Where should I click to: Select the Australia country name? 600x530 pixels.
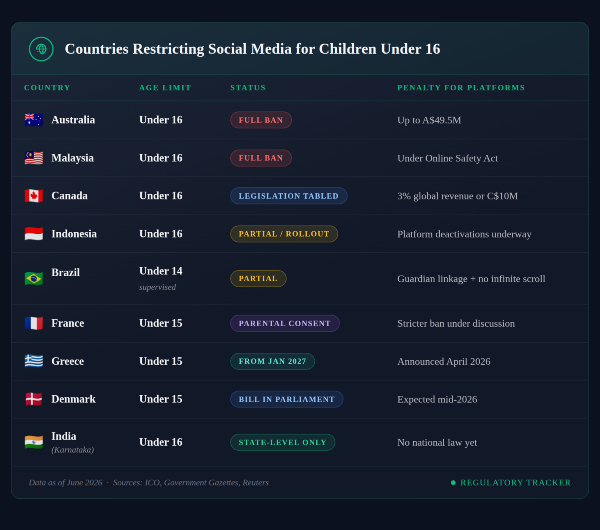73,120
